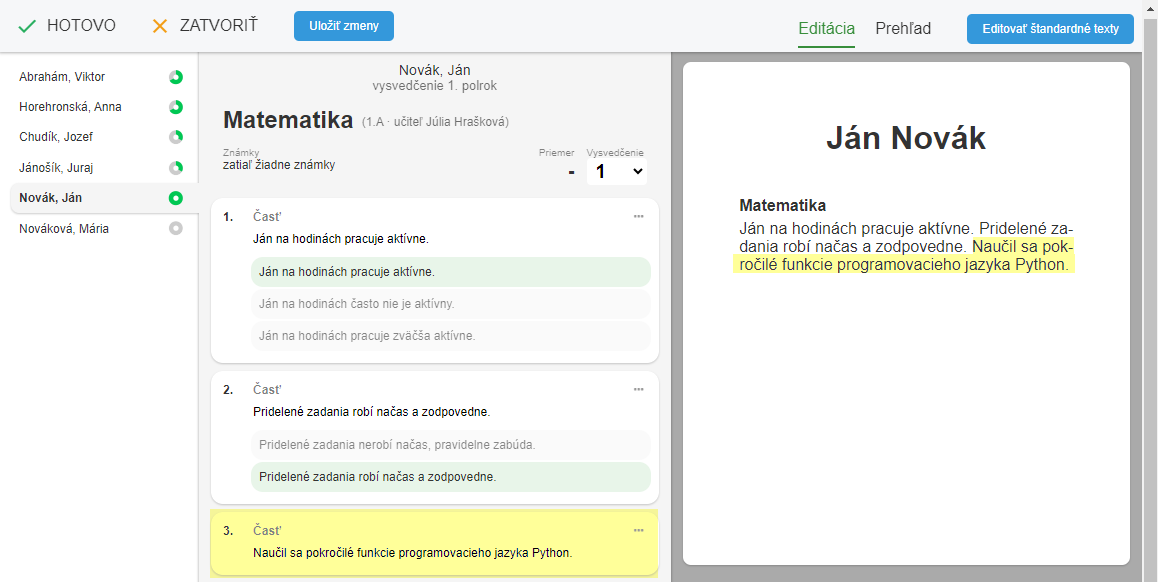Click 'zatiaľ žiadne známky' text
Screen dimensions: 1158x582
click(x=279, y=165)
